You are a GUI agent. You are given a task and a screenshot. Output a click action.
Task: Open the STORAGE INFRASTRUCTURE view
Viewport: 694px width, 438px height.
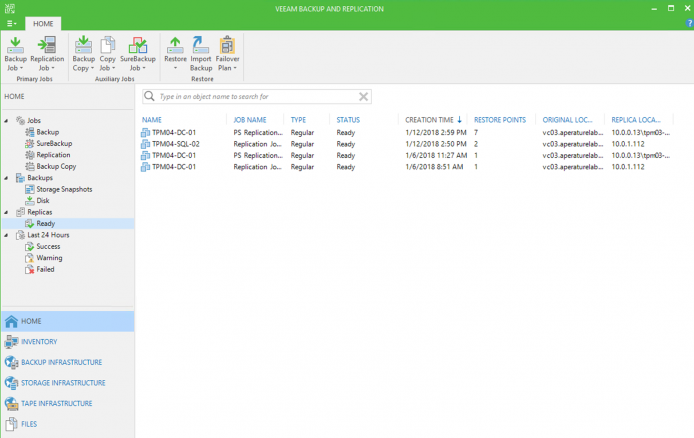(68, 383)
